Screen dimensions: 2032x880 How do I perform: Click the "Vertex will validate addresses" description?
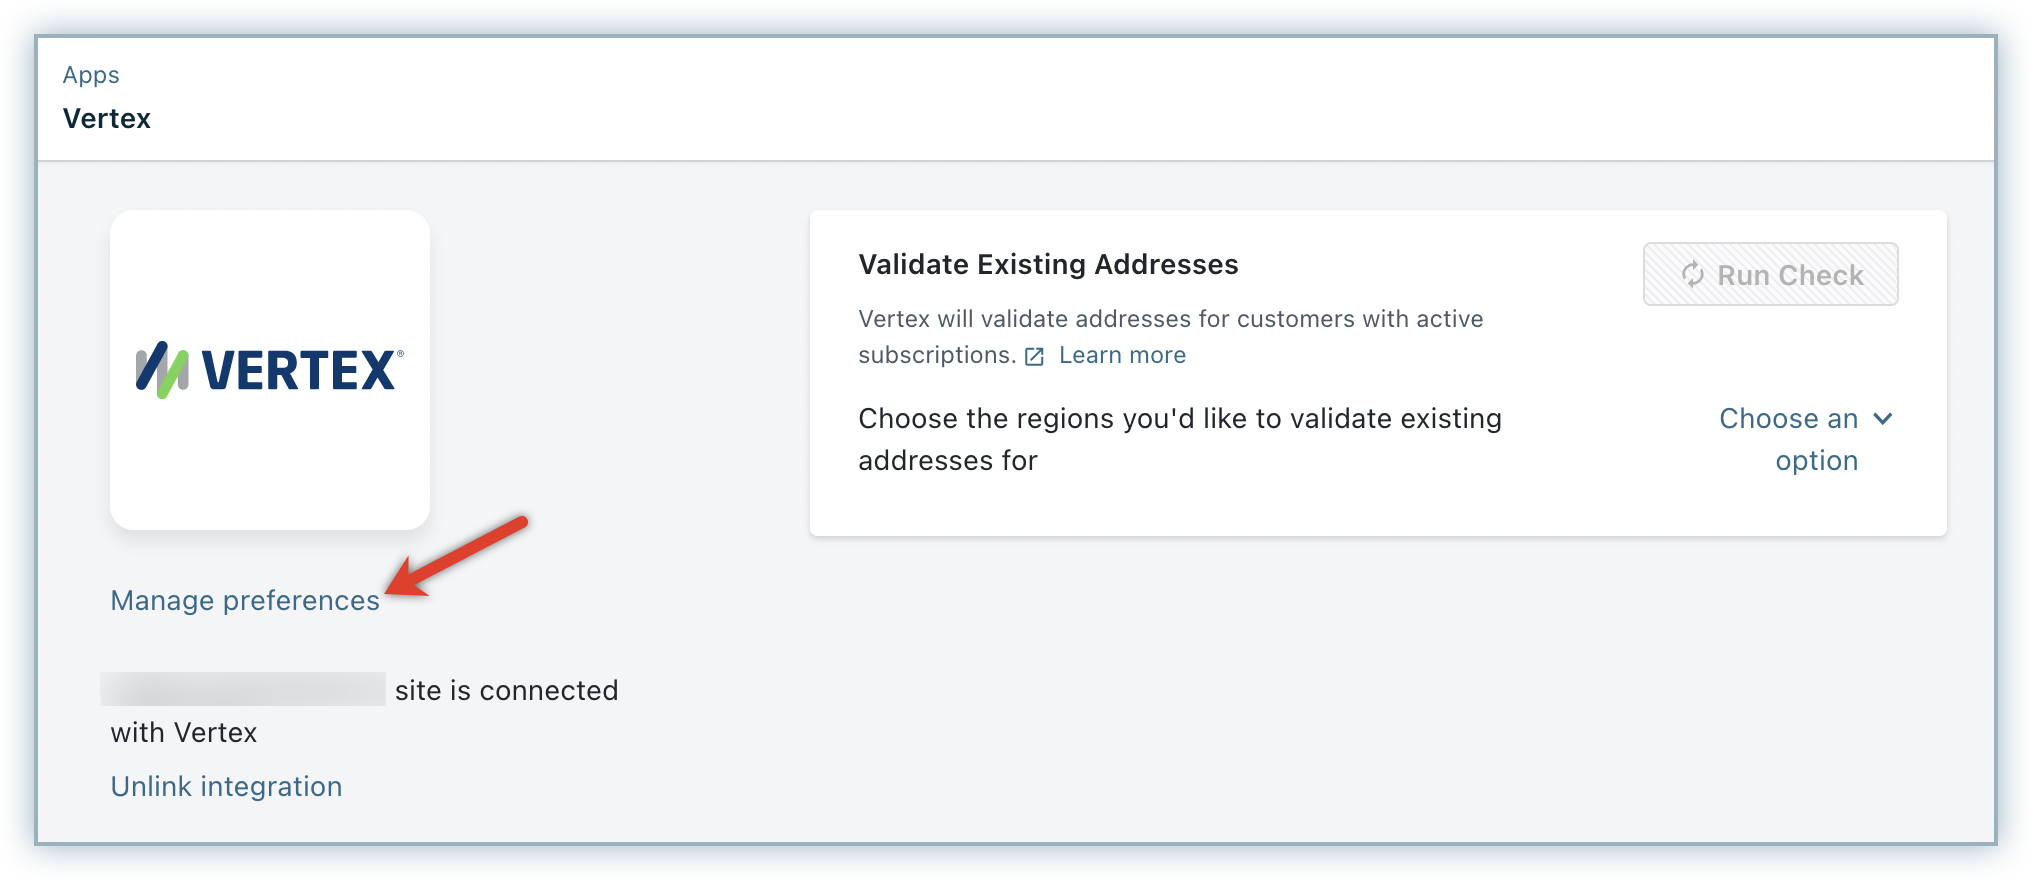pyautogui.click(x=1170, y=319)
